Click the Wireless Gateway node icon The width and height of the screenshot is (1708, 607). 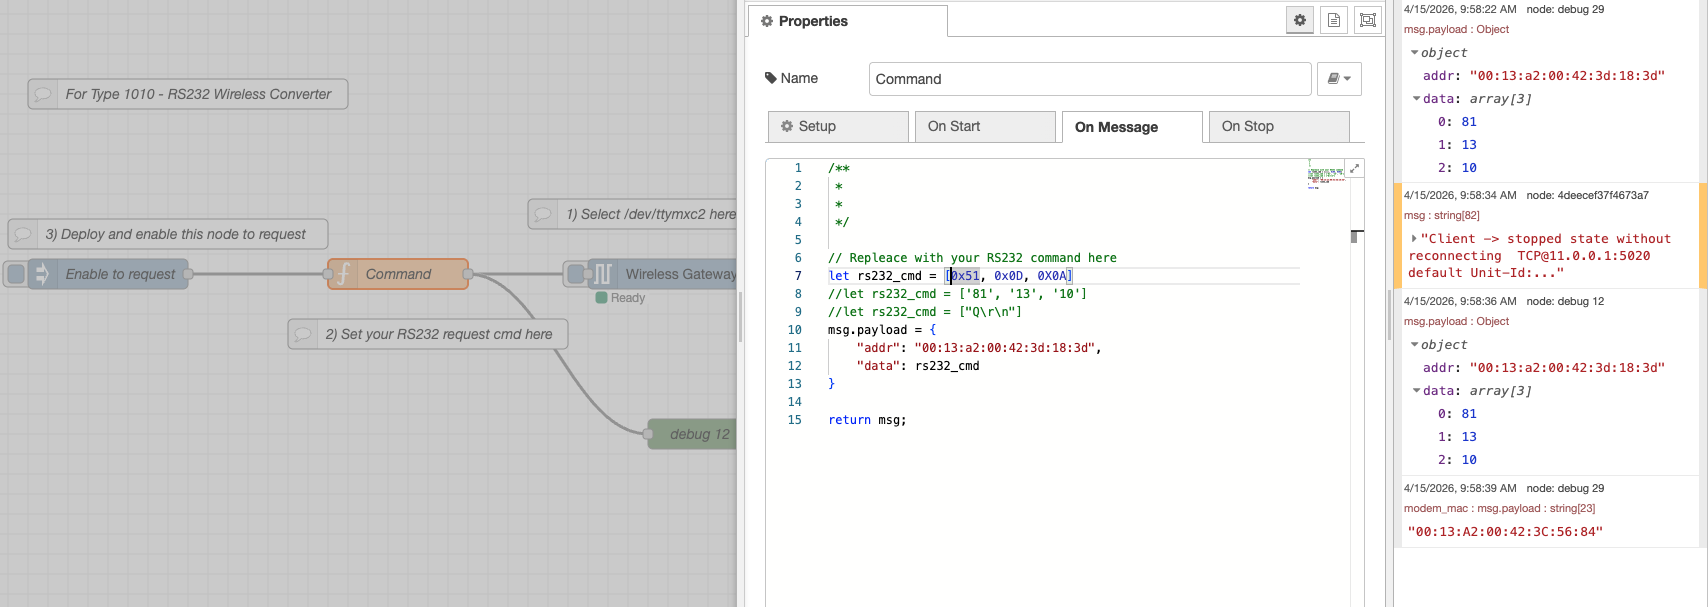(x=603, y=274)
